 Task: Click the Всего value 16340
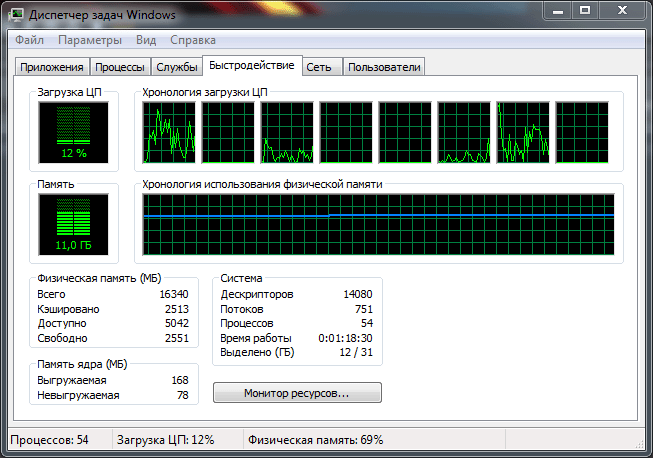click(x=174, y=294)
